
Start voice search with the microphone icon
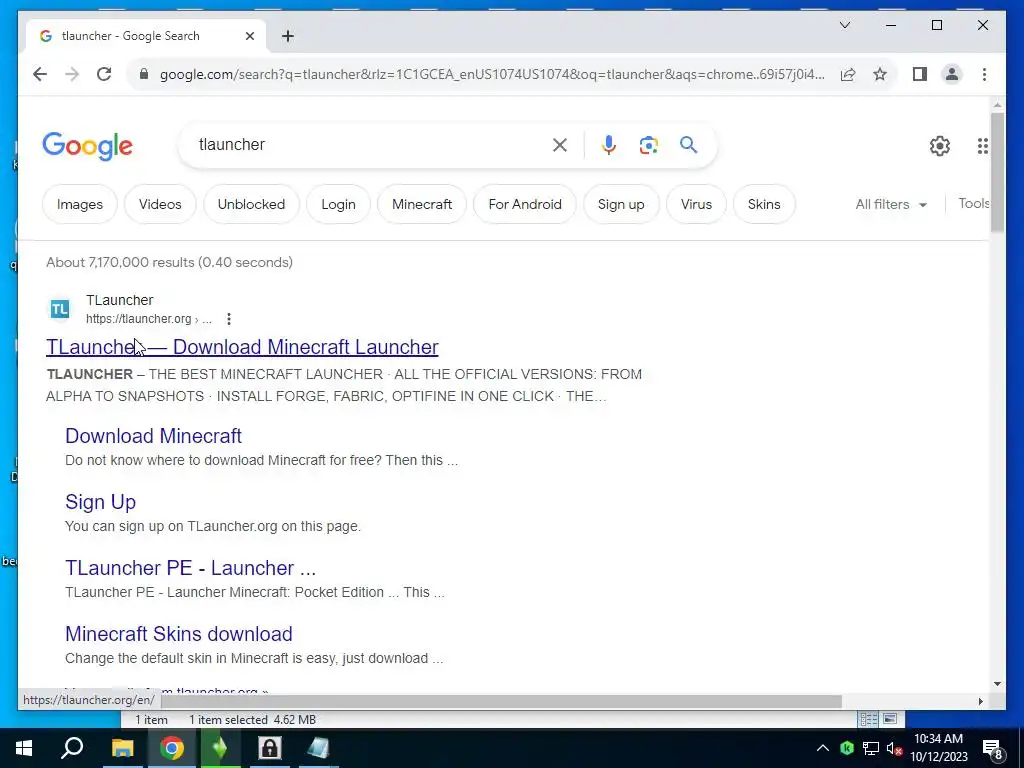[x=609, y=145]
